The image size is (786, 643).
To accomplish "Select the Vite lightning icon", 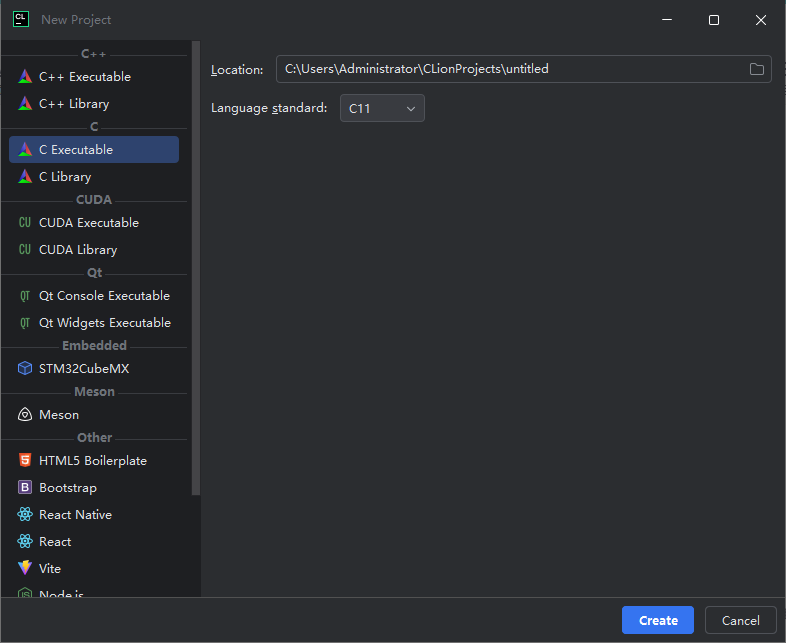I will [x=25, y=568].
